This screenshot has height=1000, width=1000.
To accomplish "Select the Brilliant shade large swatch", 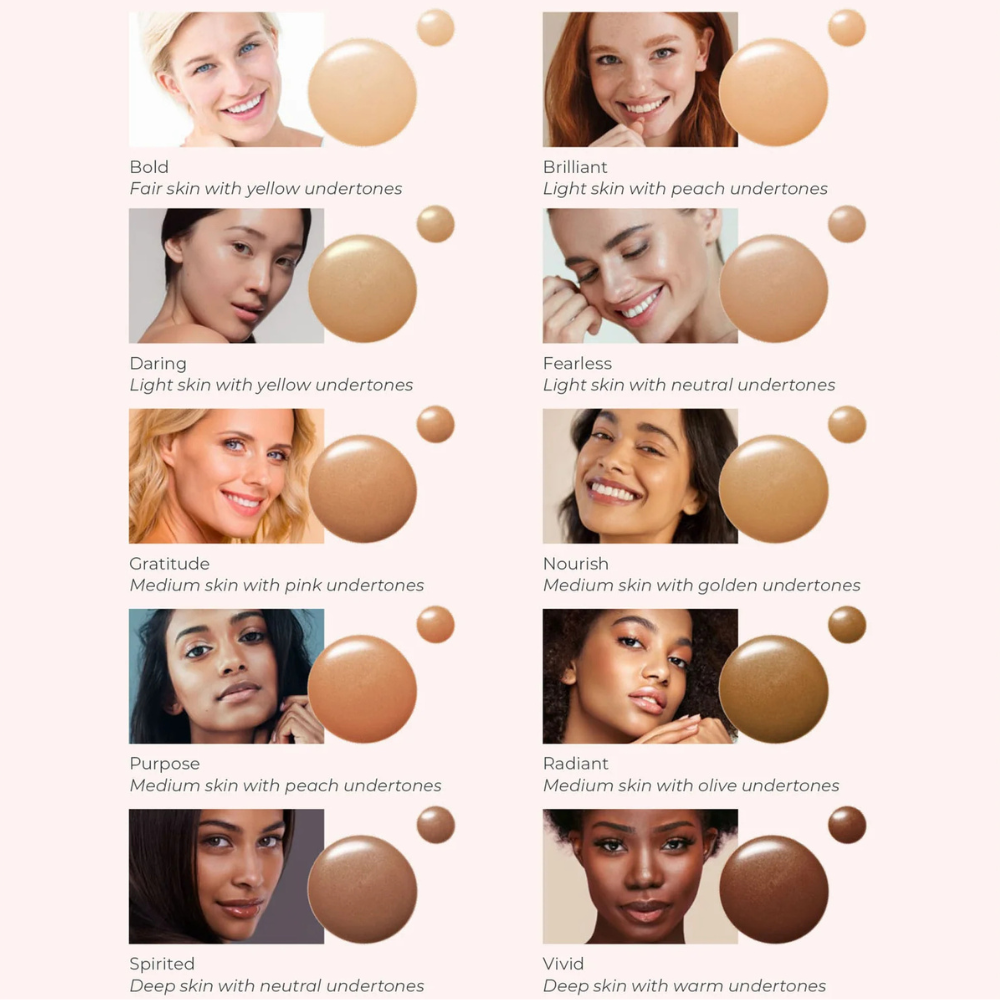I will click(774, 92).
